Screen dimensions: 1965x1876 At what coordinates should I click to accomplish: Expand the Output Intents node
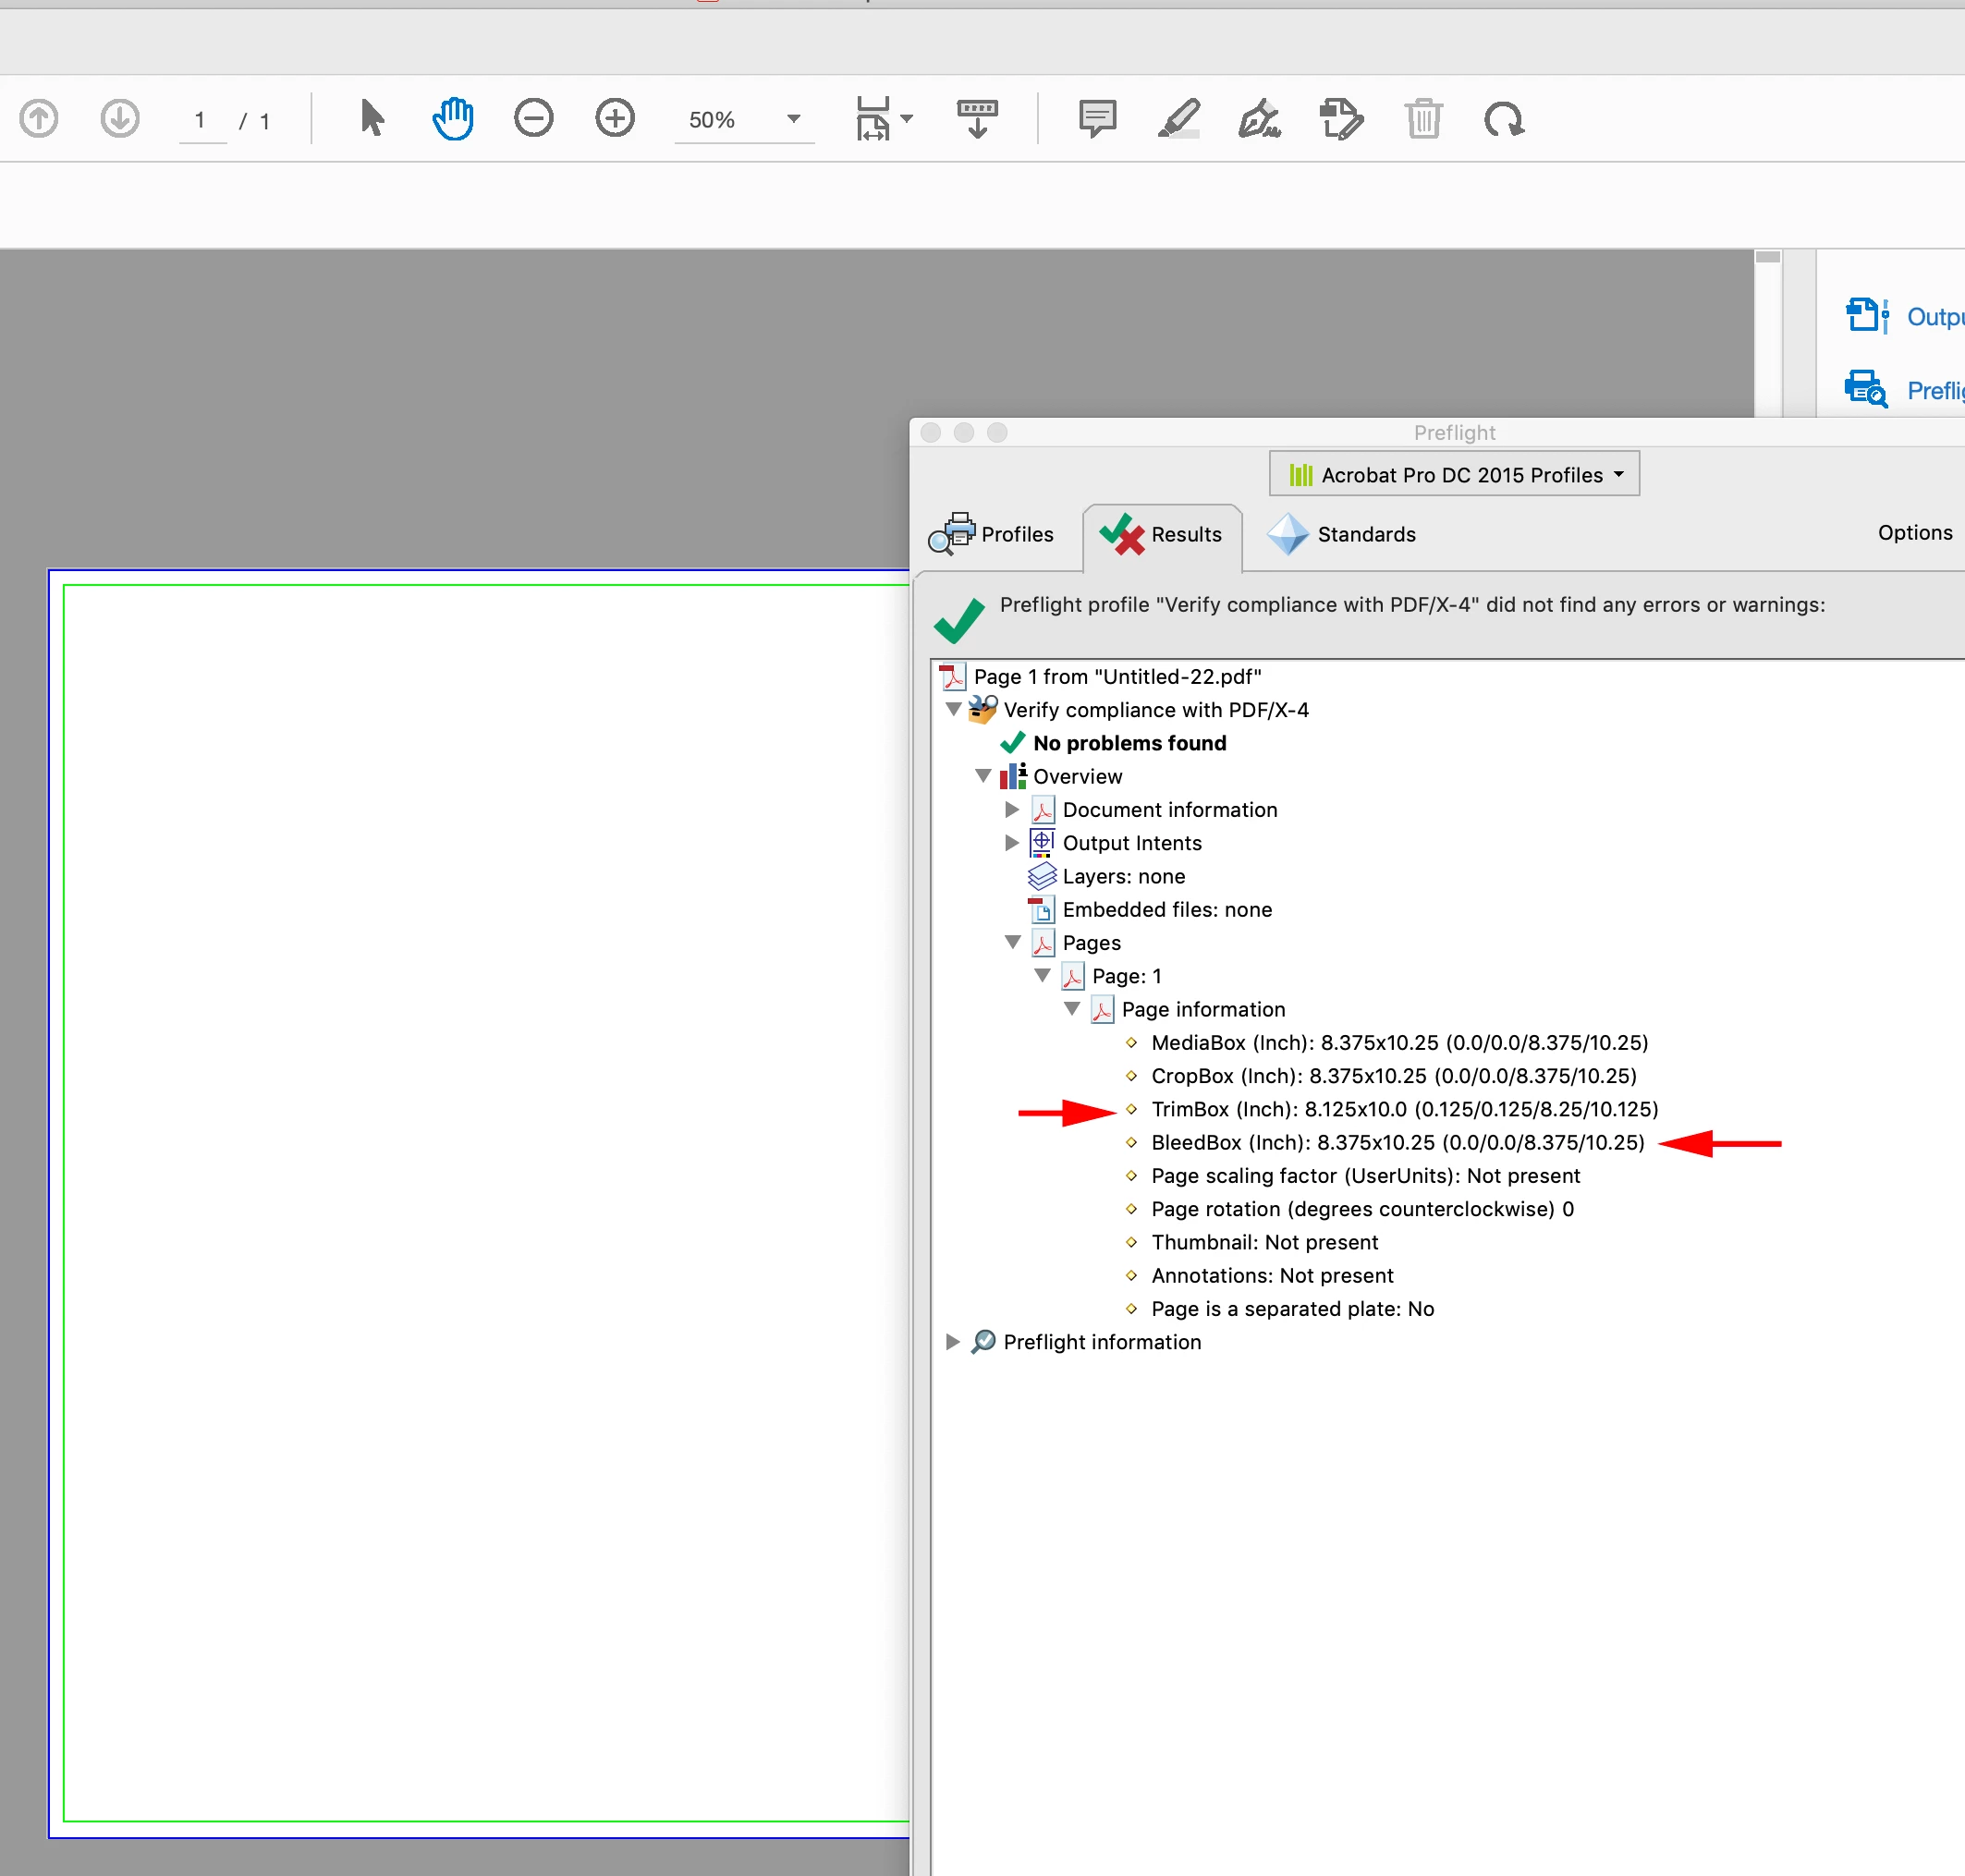click(1012, 842)
